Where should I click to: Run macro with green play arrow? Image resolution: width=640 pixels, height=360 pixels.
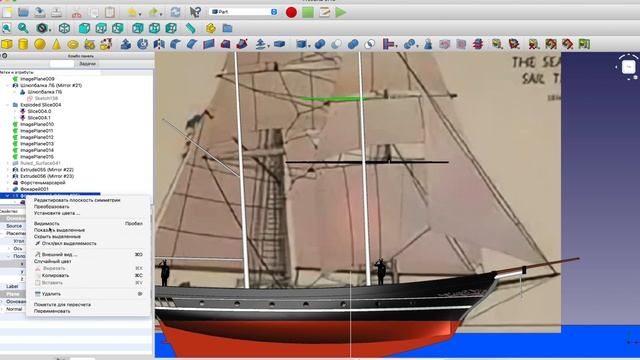coord(340,12)
